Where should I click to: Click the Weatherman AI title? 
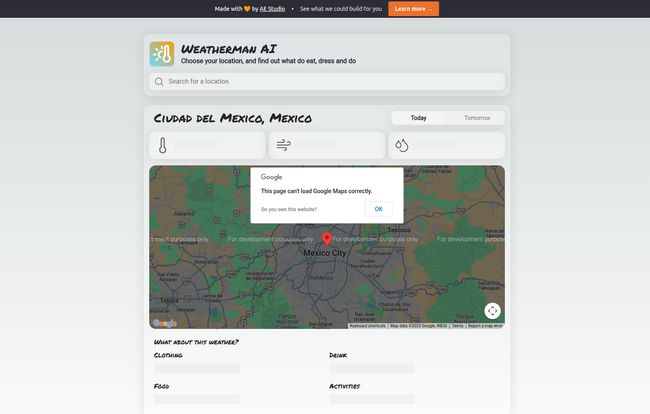click(x=229, y=49)
